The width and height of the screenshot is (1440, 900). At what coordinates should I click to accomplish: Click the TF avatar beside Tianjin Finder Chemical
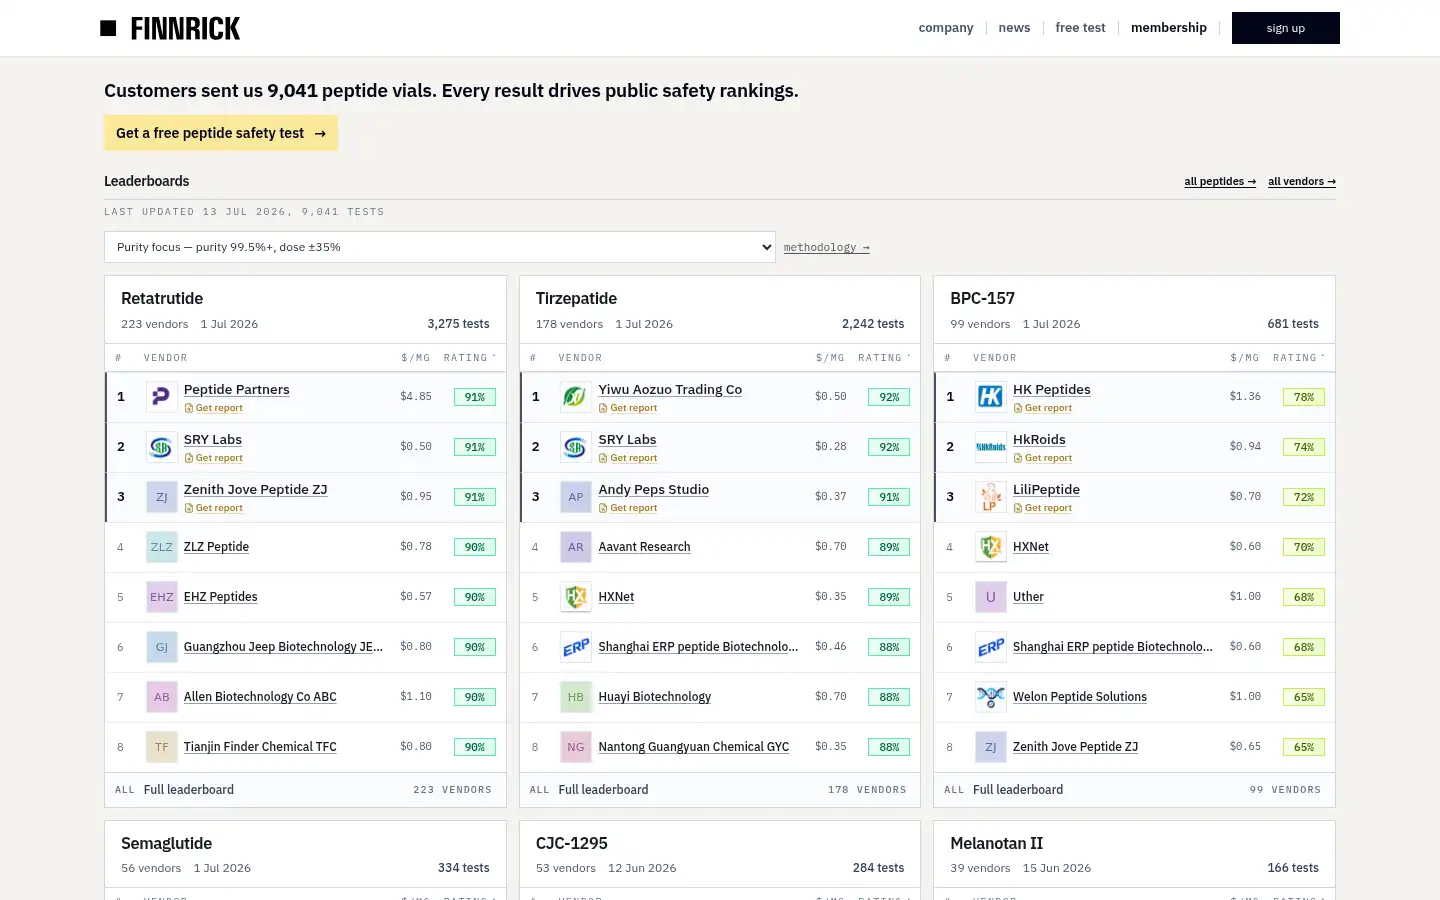(161, 747)
